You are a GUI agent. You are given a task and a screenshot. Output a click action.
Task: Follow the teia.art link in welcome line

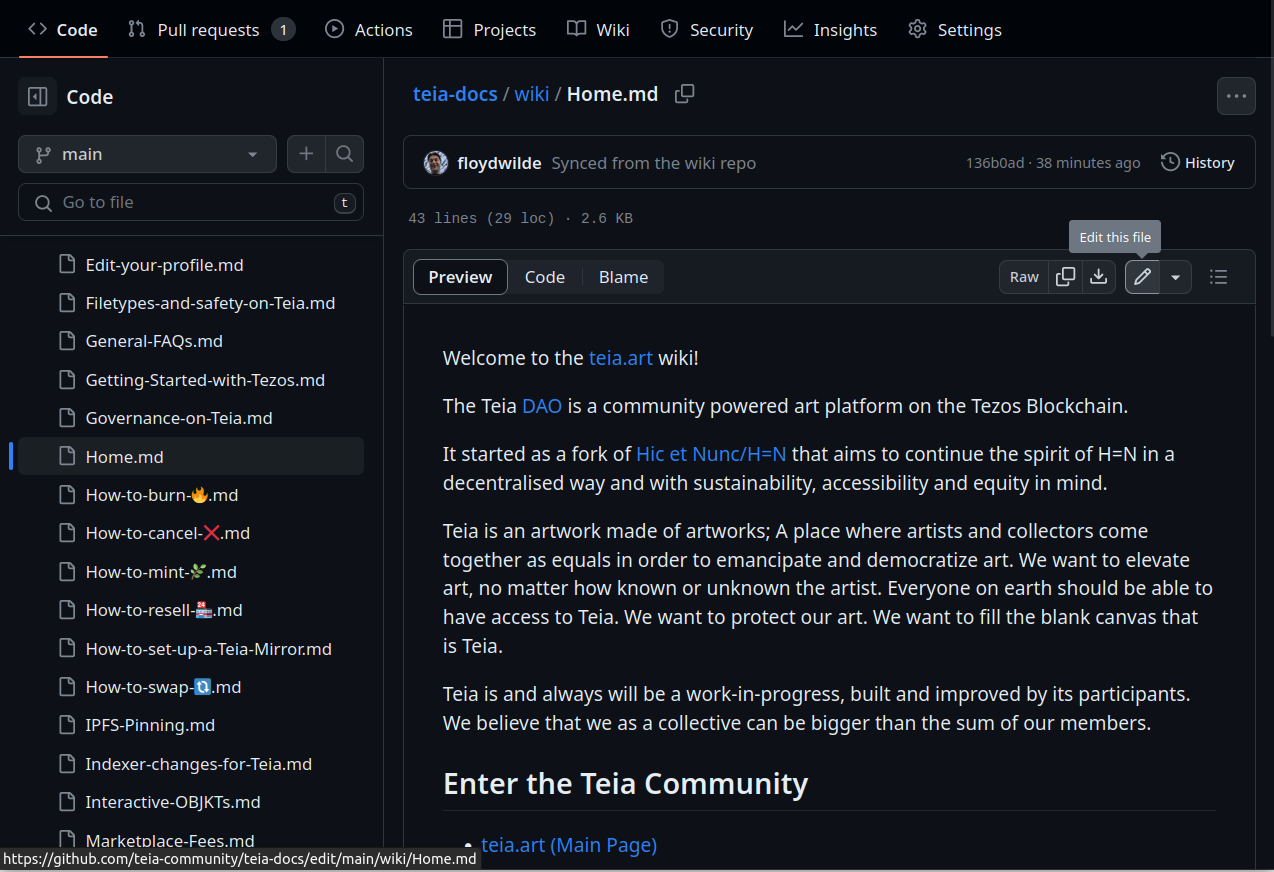620,358
